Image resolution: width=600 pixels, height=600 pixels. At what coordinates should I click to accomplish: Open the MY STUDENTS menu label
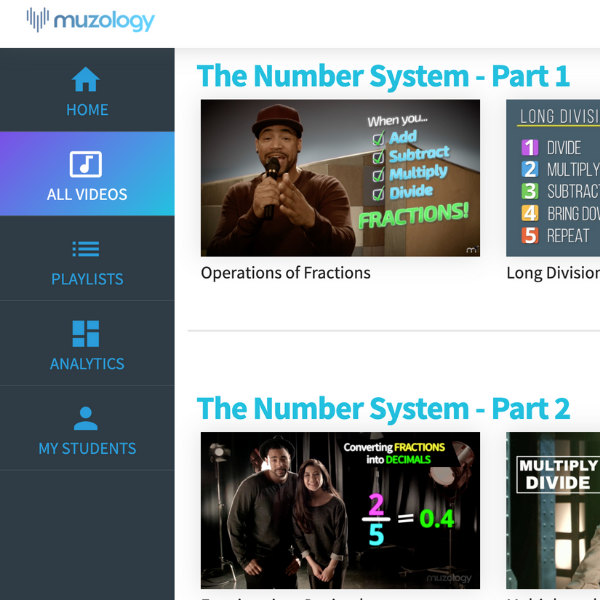pos(87,448)
